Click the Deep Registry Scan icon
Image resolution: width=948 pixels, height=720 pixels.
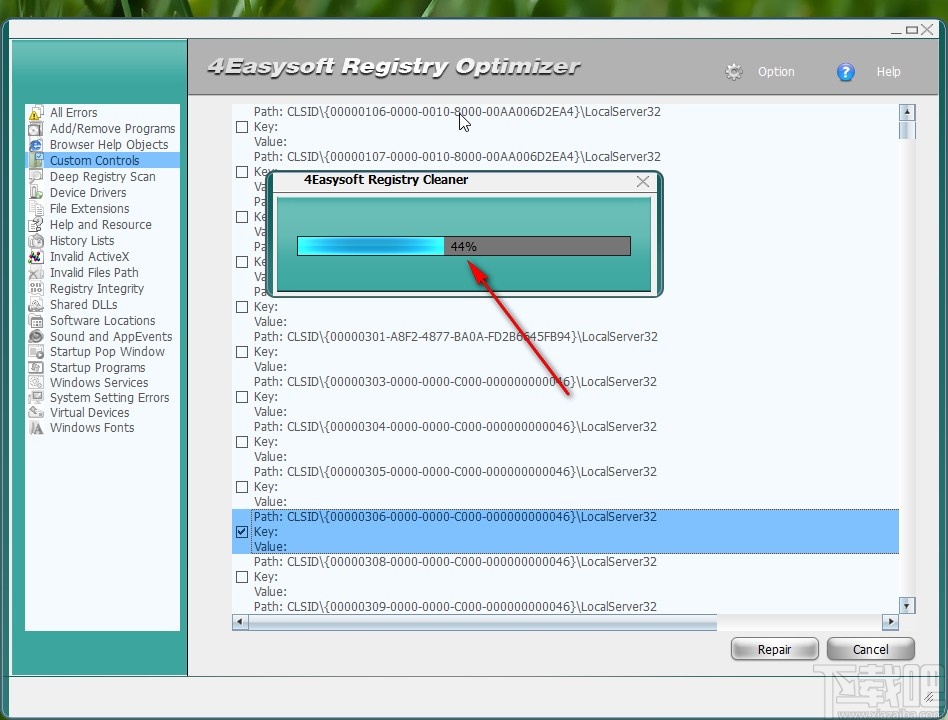coord(36,177)
